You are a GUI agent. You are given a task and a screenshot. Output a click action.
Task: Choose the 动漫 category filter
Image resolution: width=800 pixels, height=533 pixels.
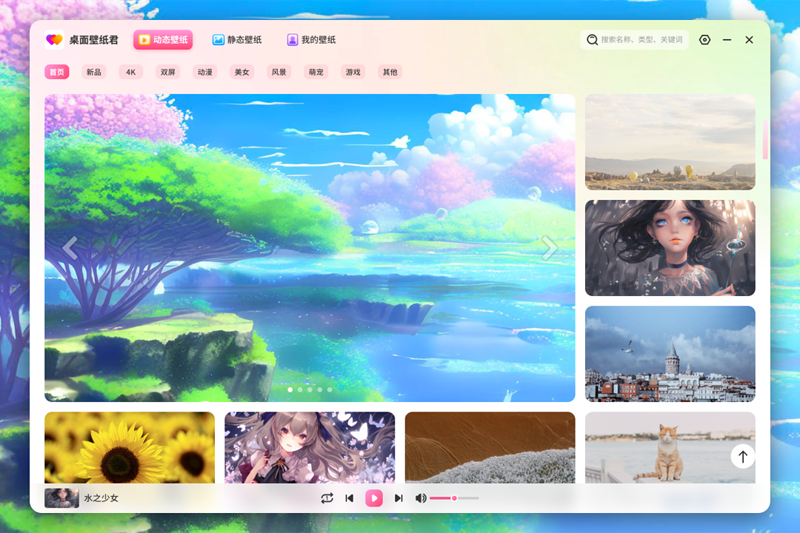(205, 72)
